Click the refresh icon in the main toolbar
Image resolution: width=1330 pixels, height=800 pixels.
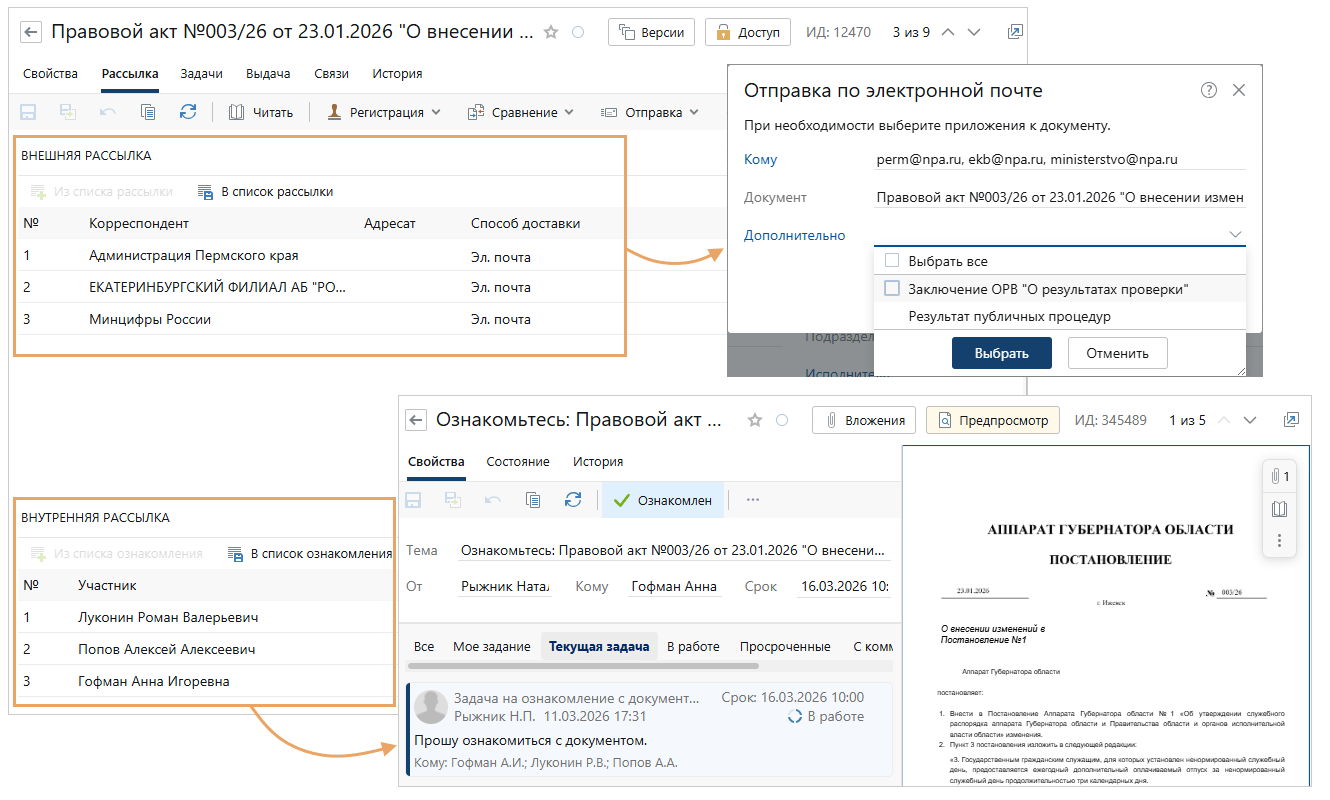point(188,112)
